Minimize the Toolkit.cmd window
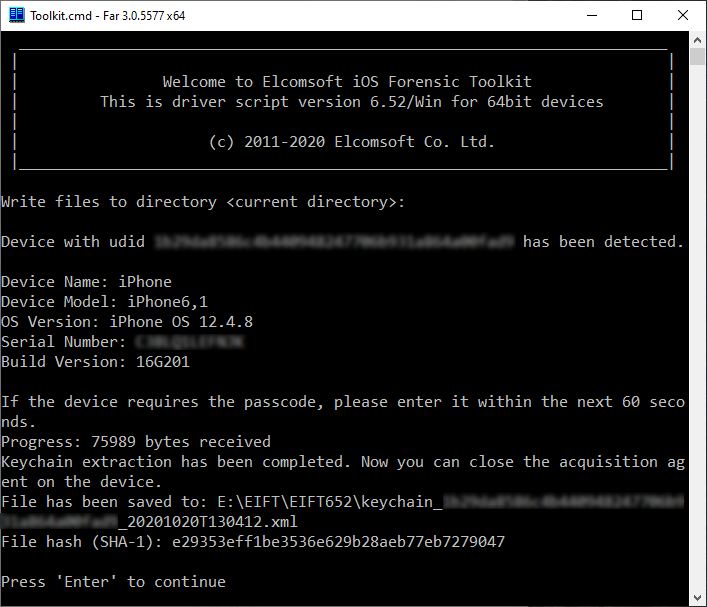Screen dimensions: 707x607 [592, 15]
